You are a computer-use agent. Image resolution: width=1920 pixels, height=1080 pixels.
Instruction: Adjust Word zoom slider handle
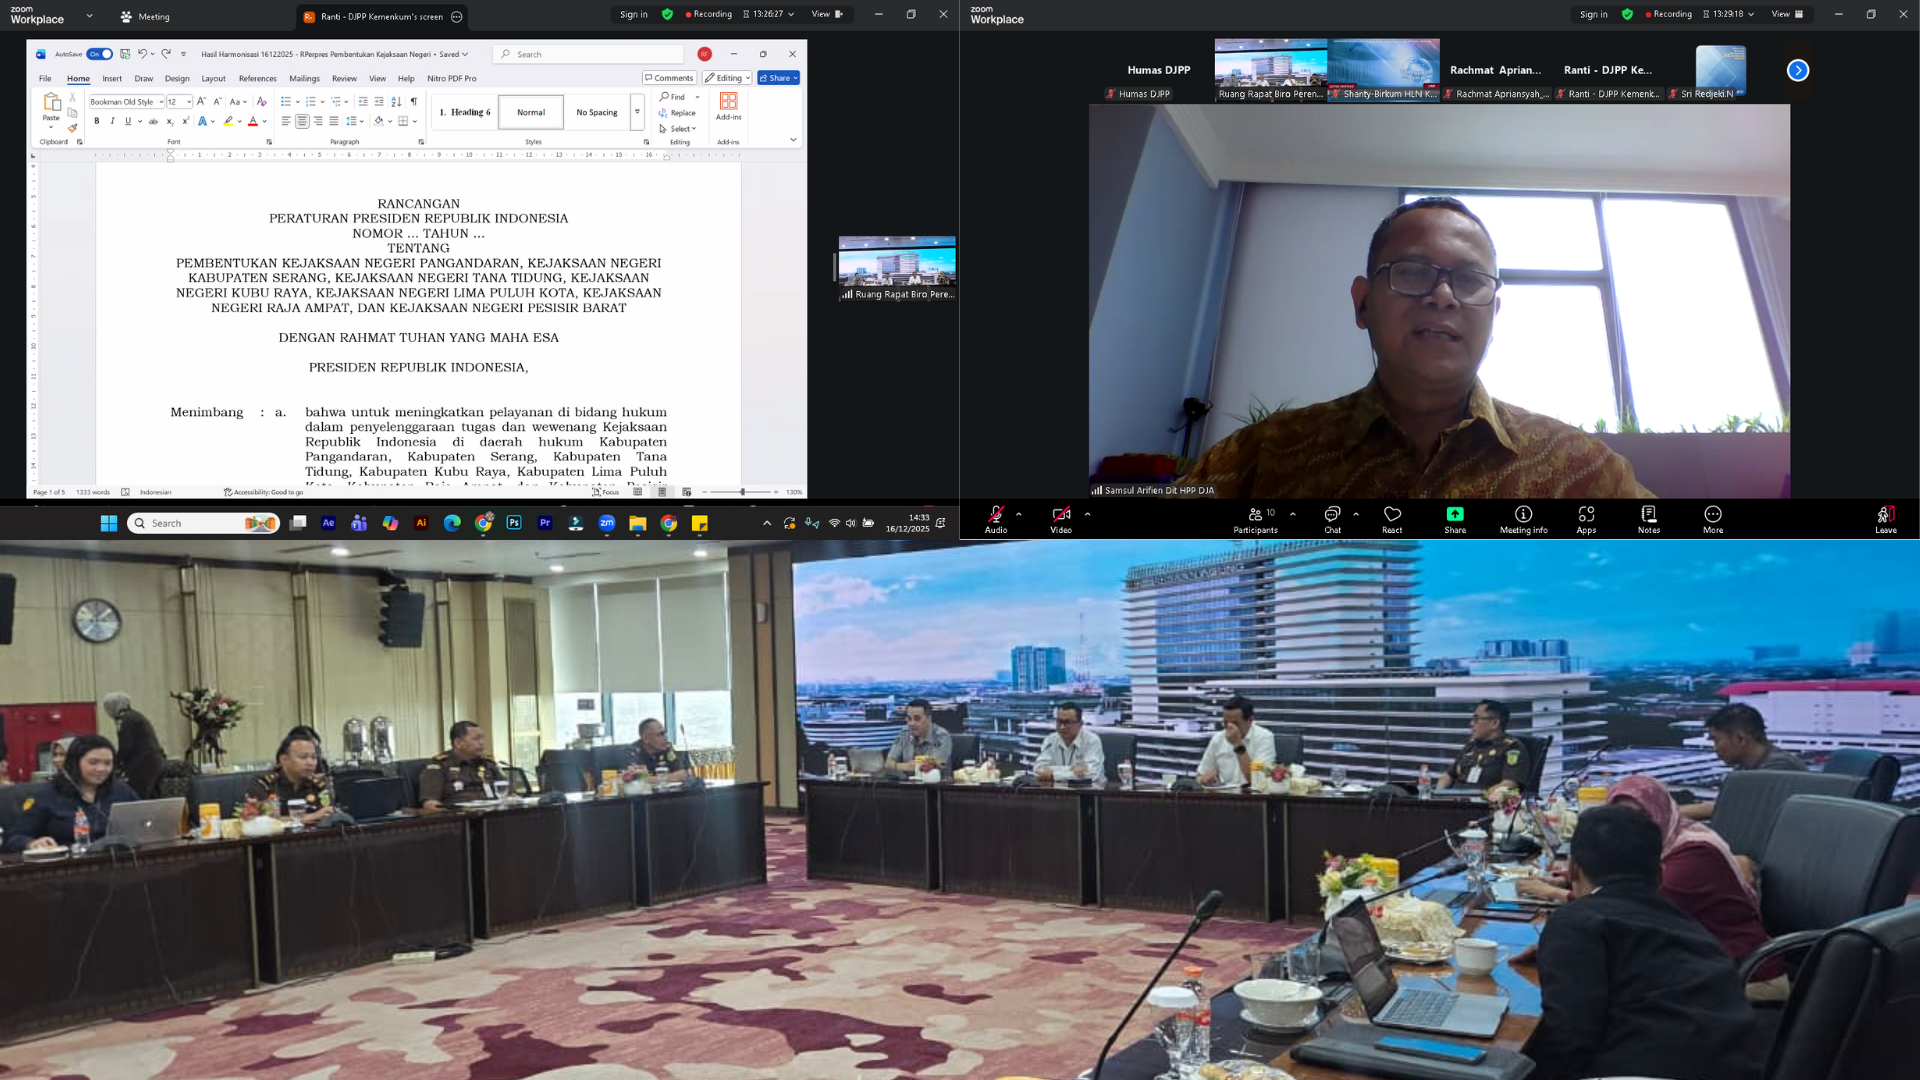tap(742, 492)
